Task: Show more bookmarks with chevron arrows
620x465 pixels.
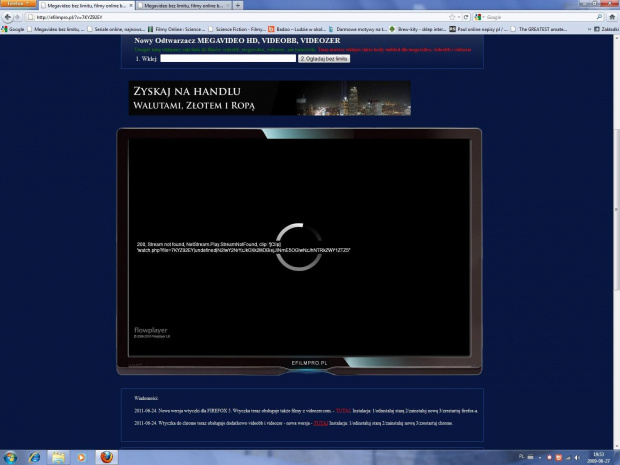Action: (589, 29)
